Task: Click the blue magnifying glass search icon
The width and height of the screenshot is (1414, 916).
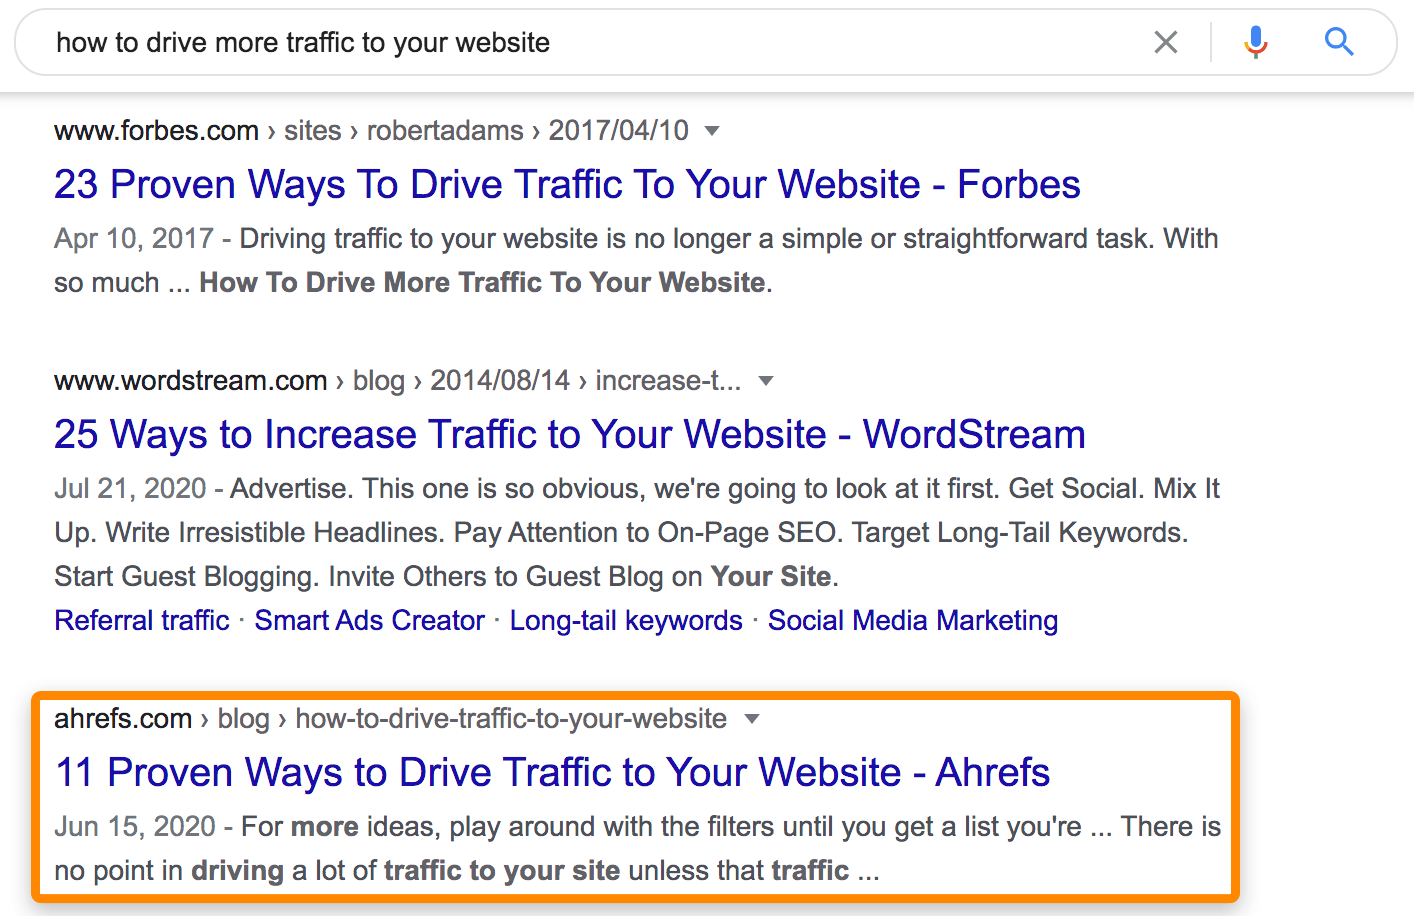Action: tap(1339, 42)
